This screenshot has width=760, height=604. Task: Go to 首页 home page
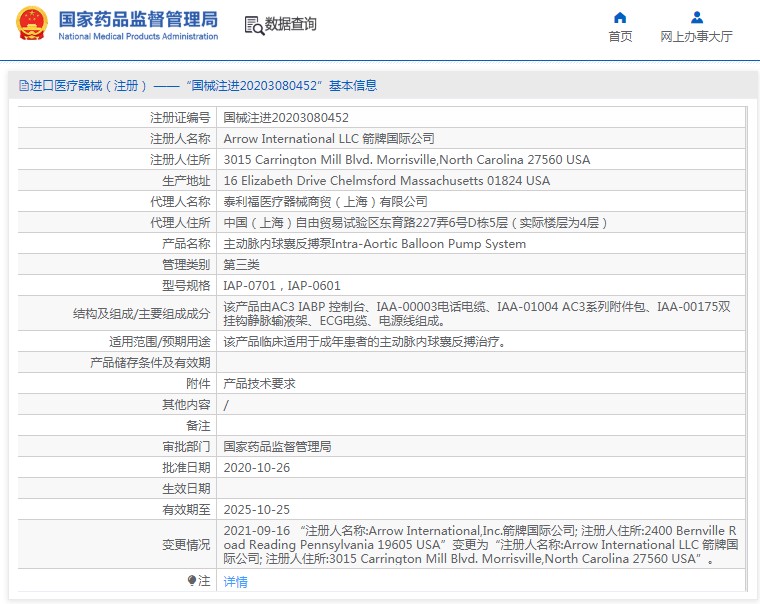620,36
